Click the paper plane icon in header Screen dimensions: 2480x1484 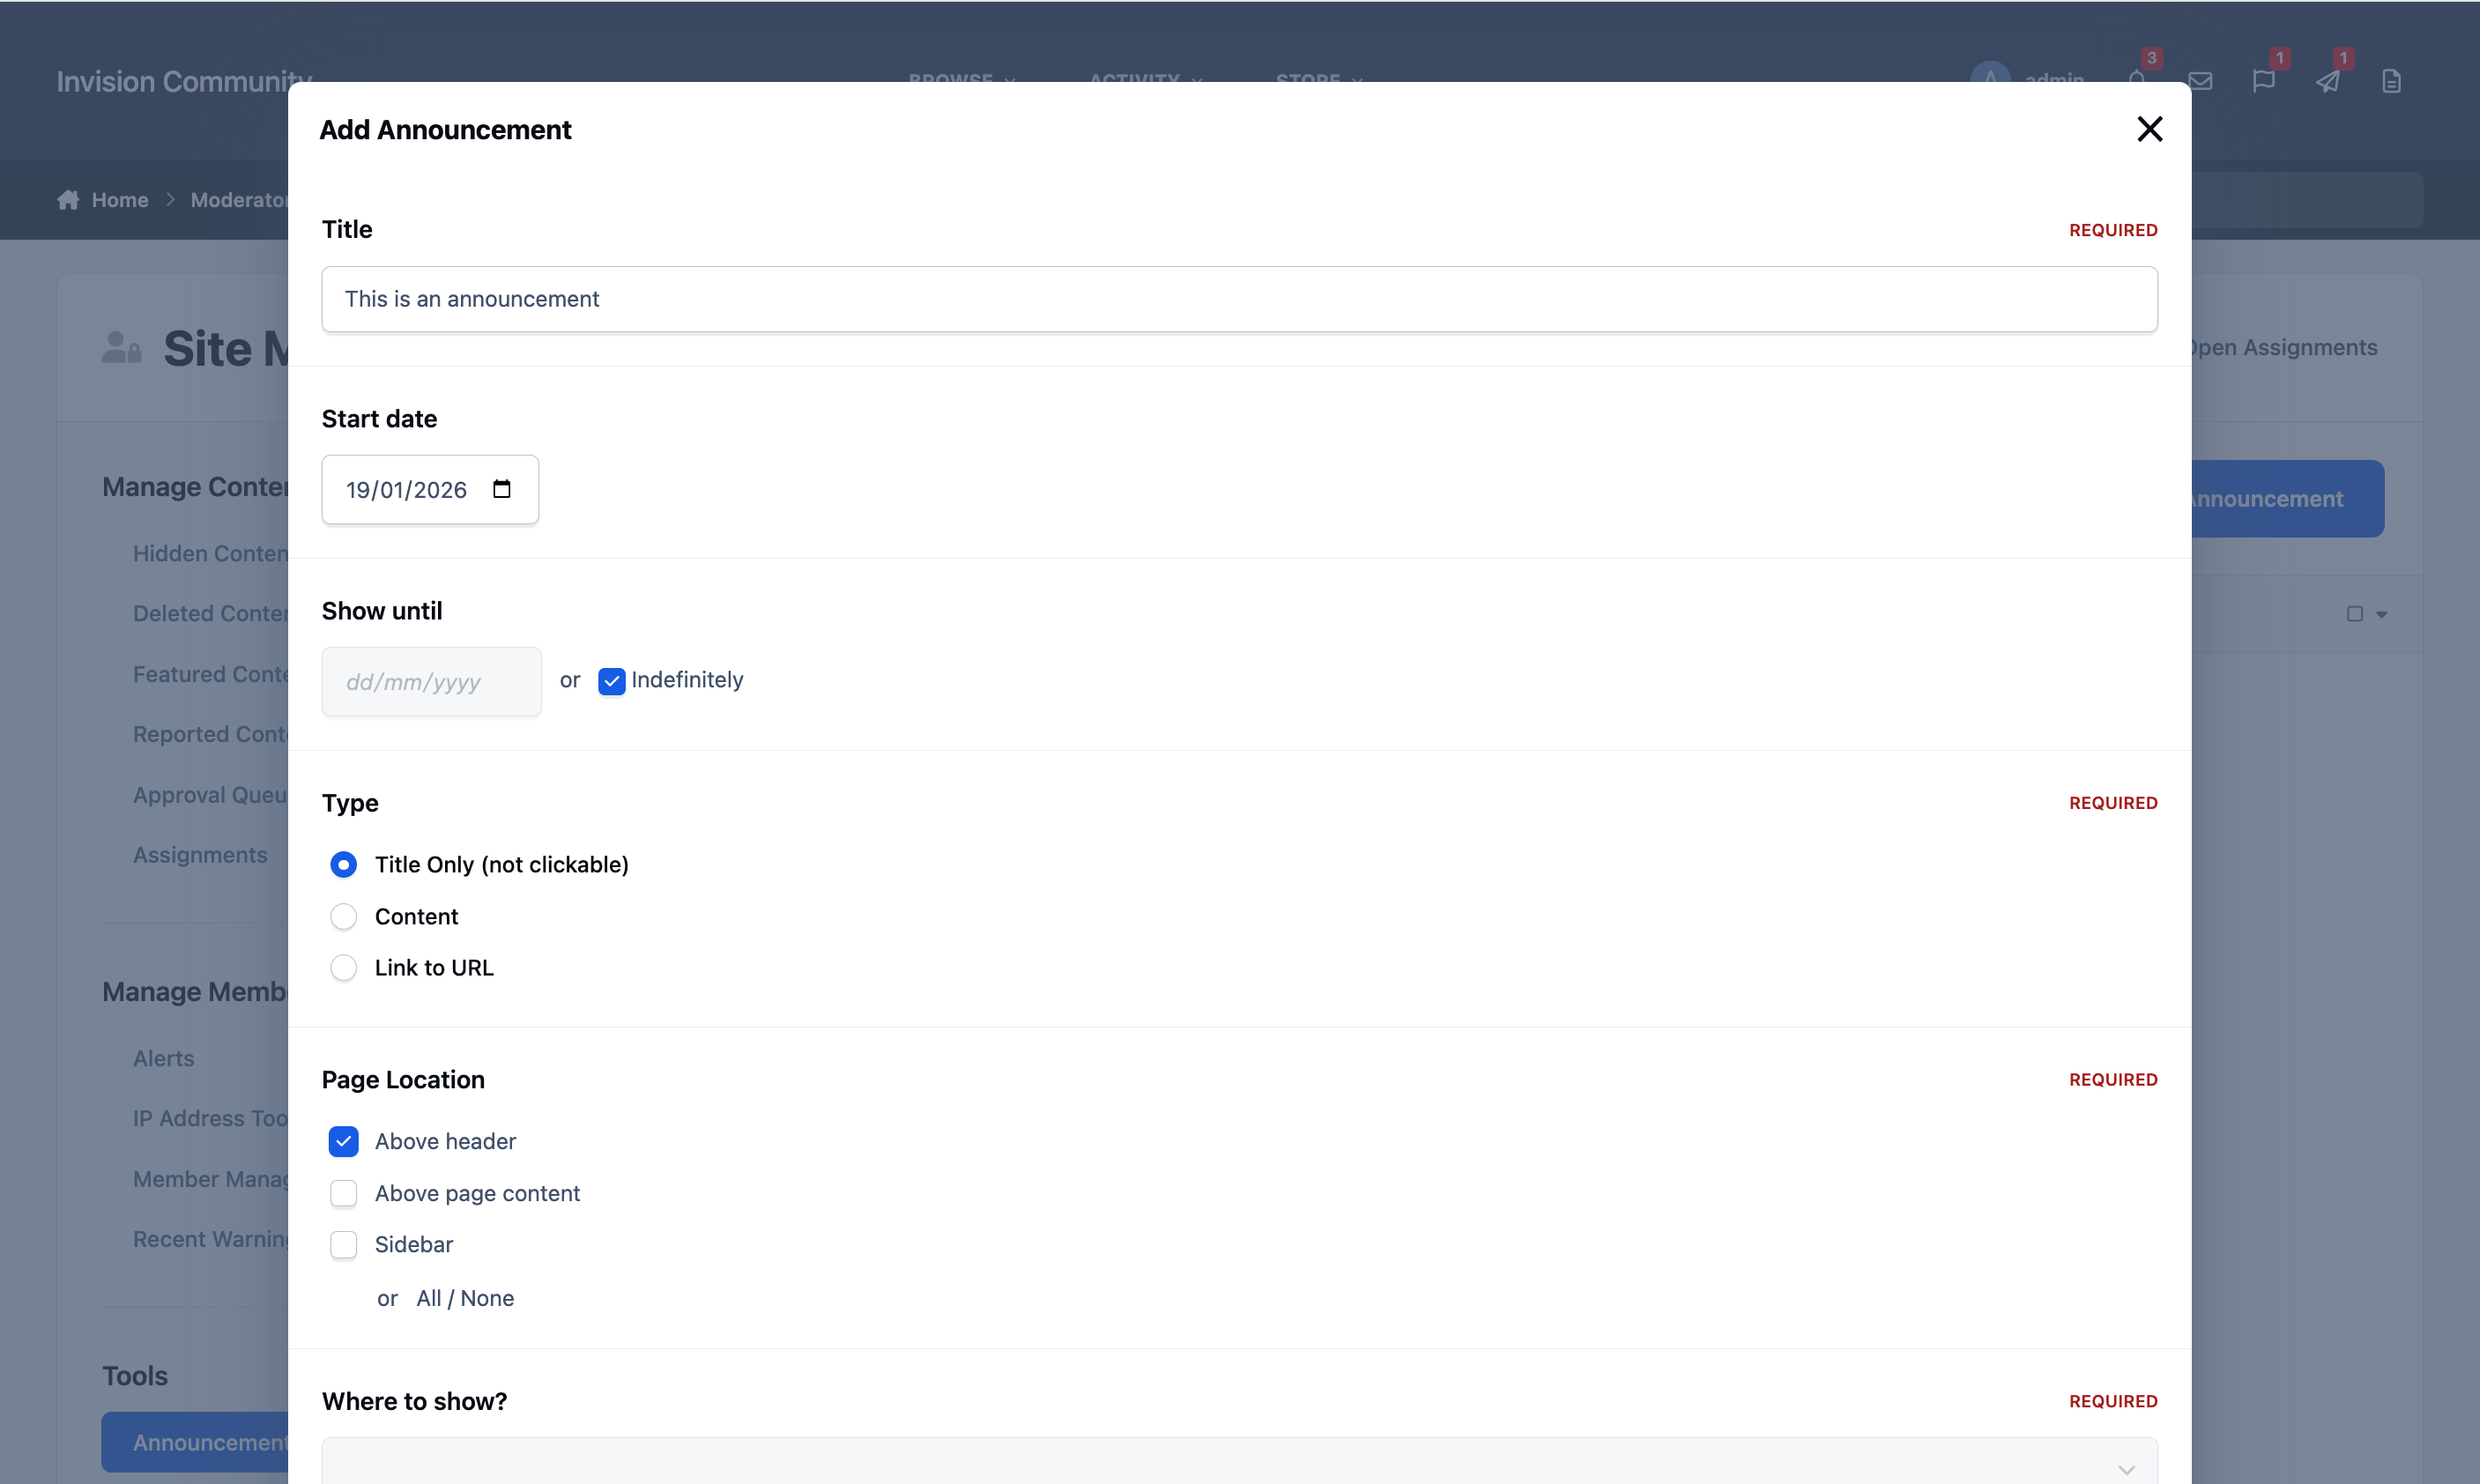tap(2328, 81)
